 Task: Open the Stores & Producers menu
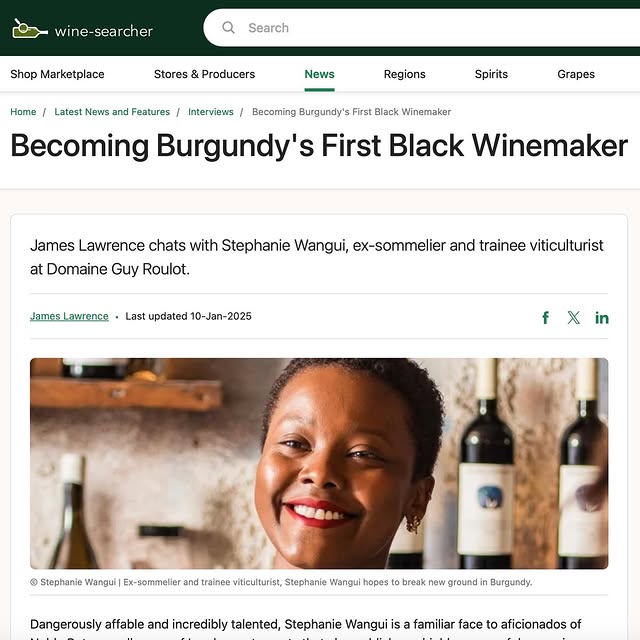pyautogui.click(x=204, y=74)
